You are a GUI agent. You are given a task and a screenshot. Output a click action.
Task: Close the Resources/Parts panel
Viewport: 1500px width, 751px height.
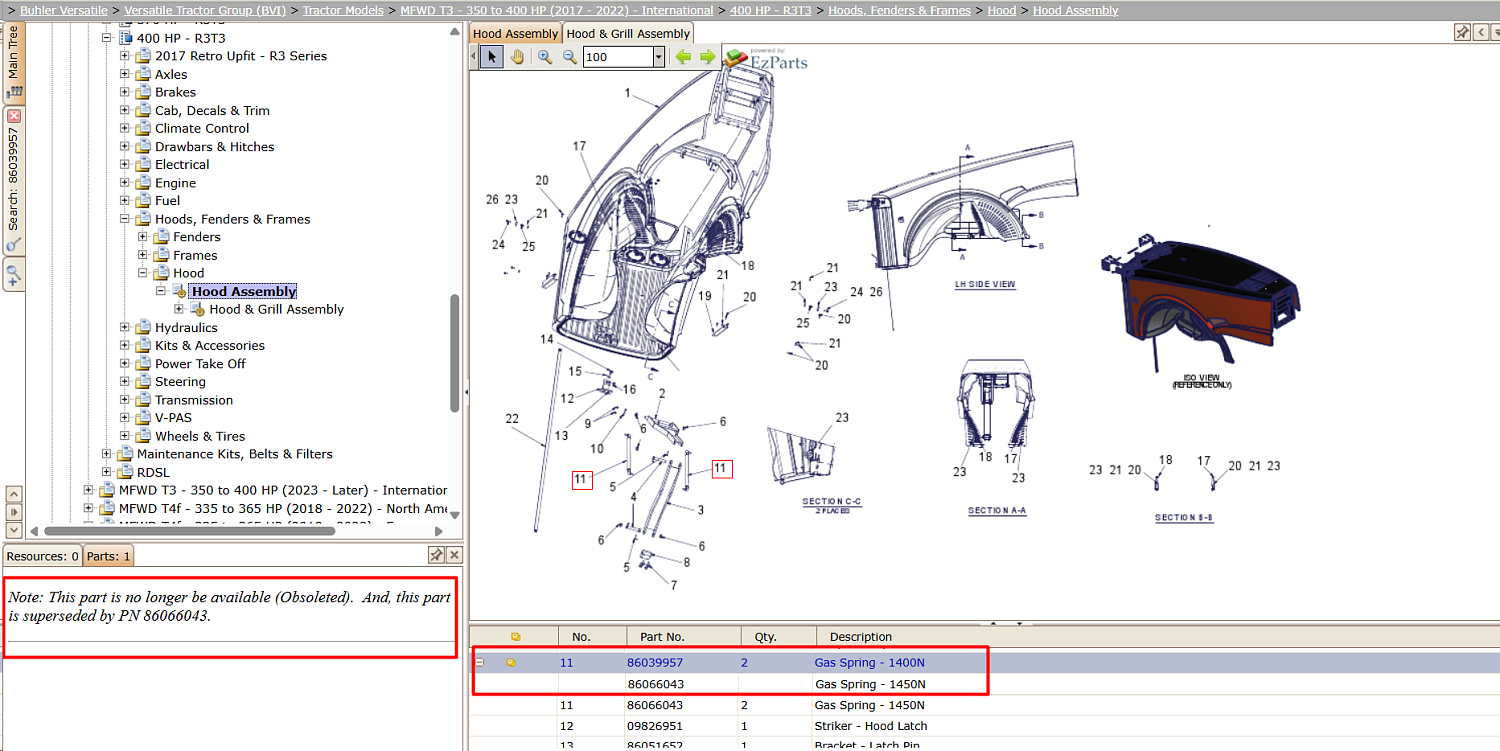(x=454, y=554)
